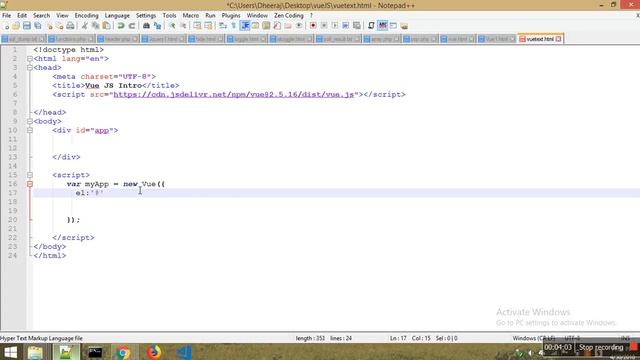This screenshot has width=640, height=360.
Task: Toggle synchronized horizontal scrolling
Action: (208, 26)
